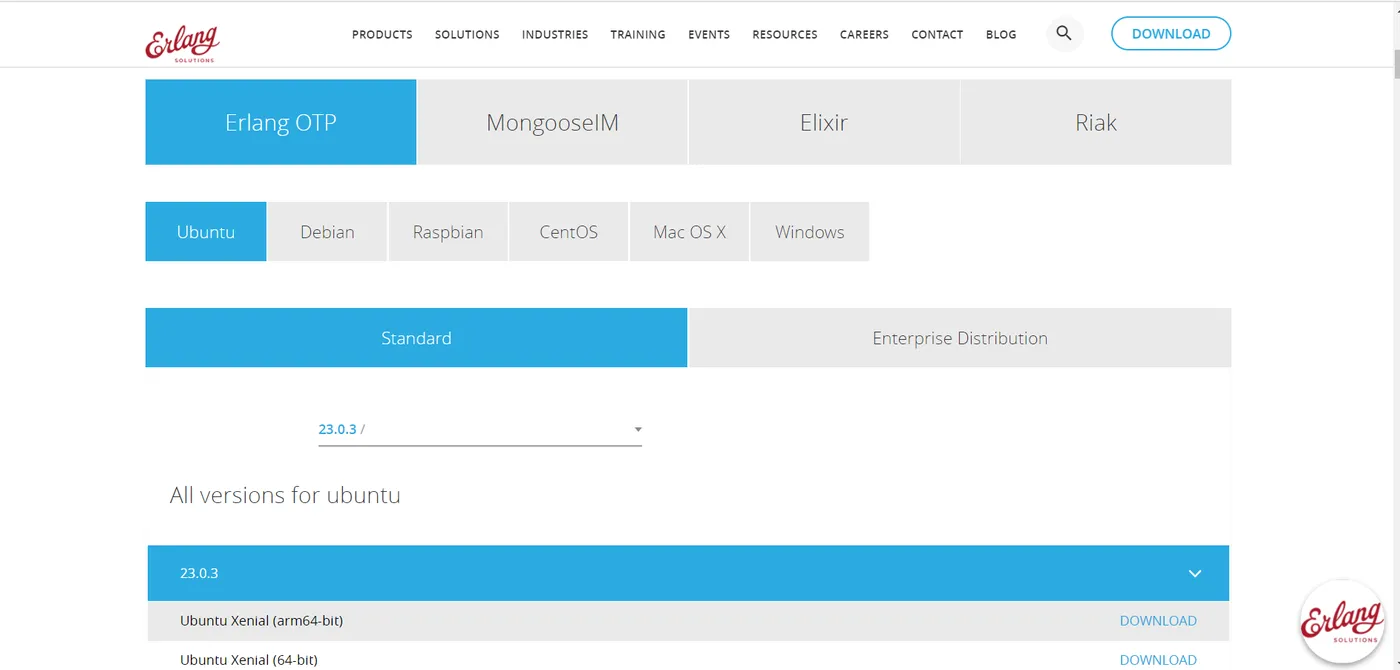Image resolution: width=1400 pixels, height=670 pixels.
Task: Open the CONTACT page
Action: [x=937, y=34]
